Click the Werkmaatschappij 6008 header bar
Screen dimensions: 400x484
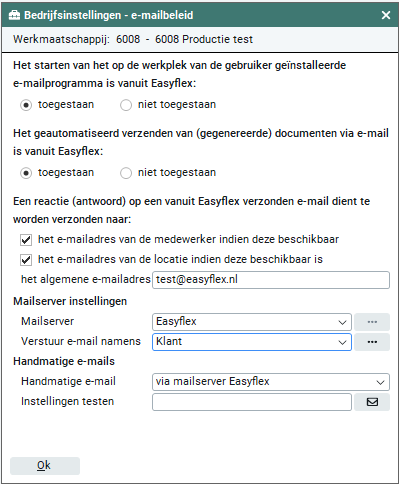(x=200, y=39)
